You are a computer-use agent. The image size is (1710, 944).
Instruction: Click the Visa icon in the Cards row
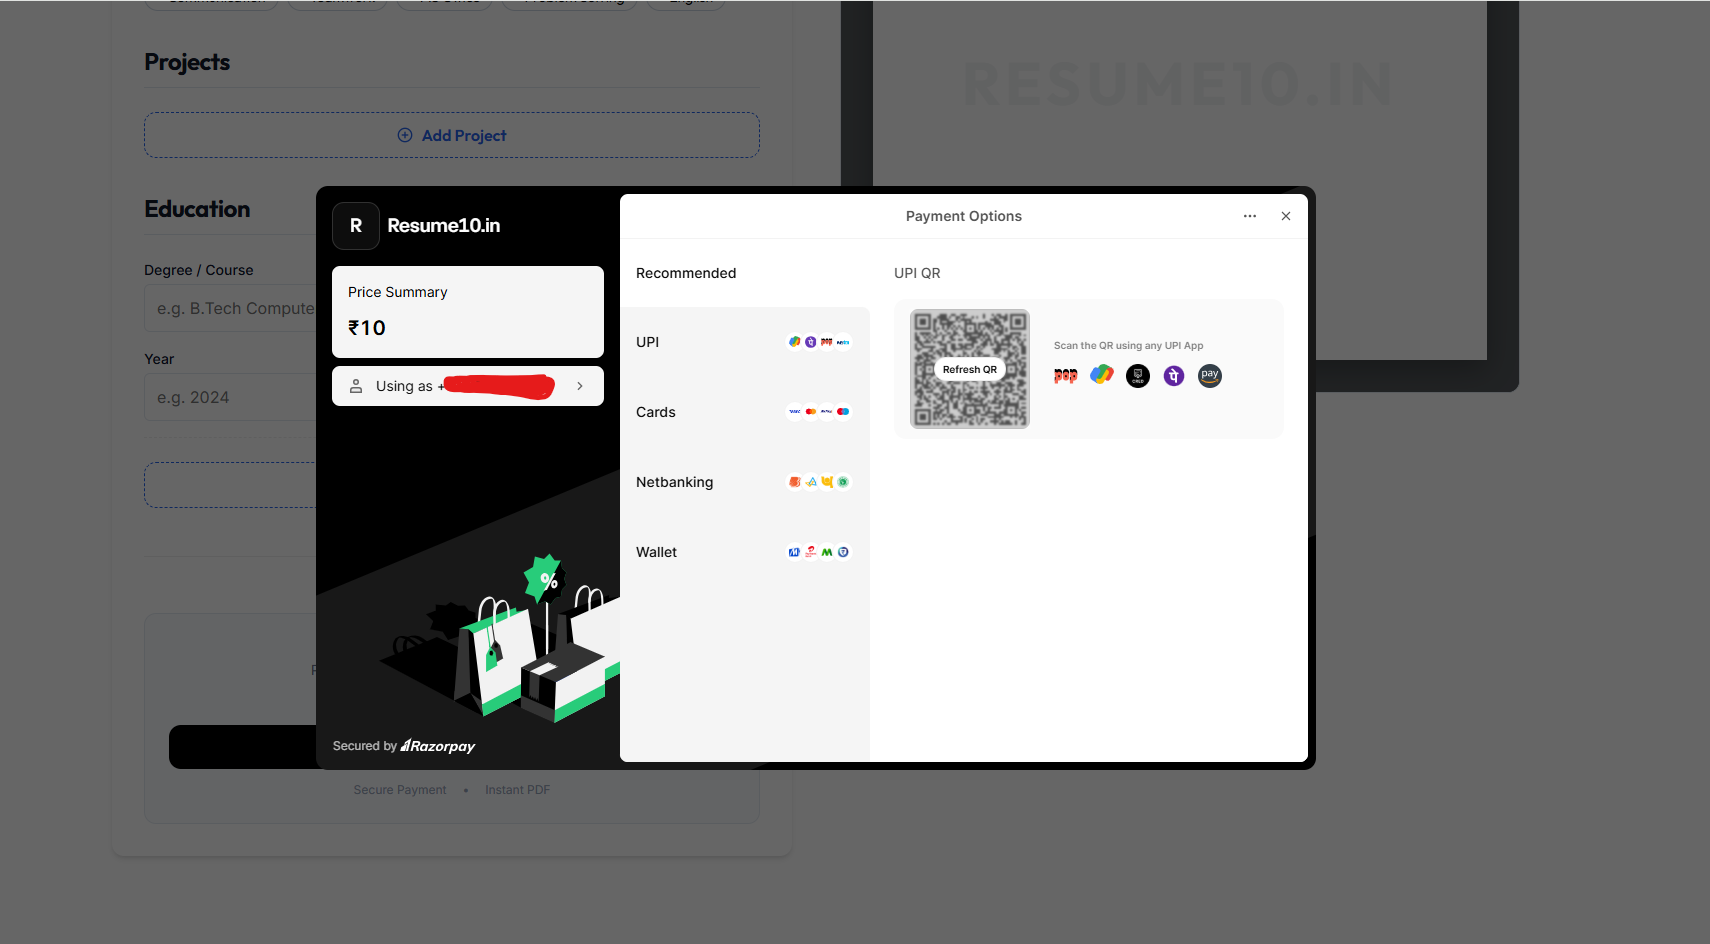(793, 411)
